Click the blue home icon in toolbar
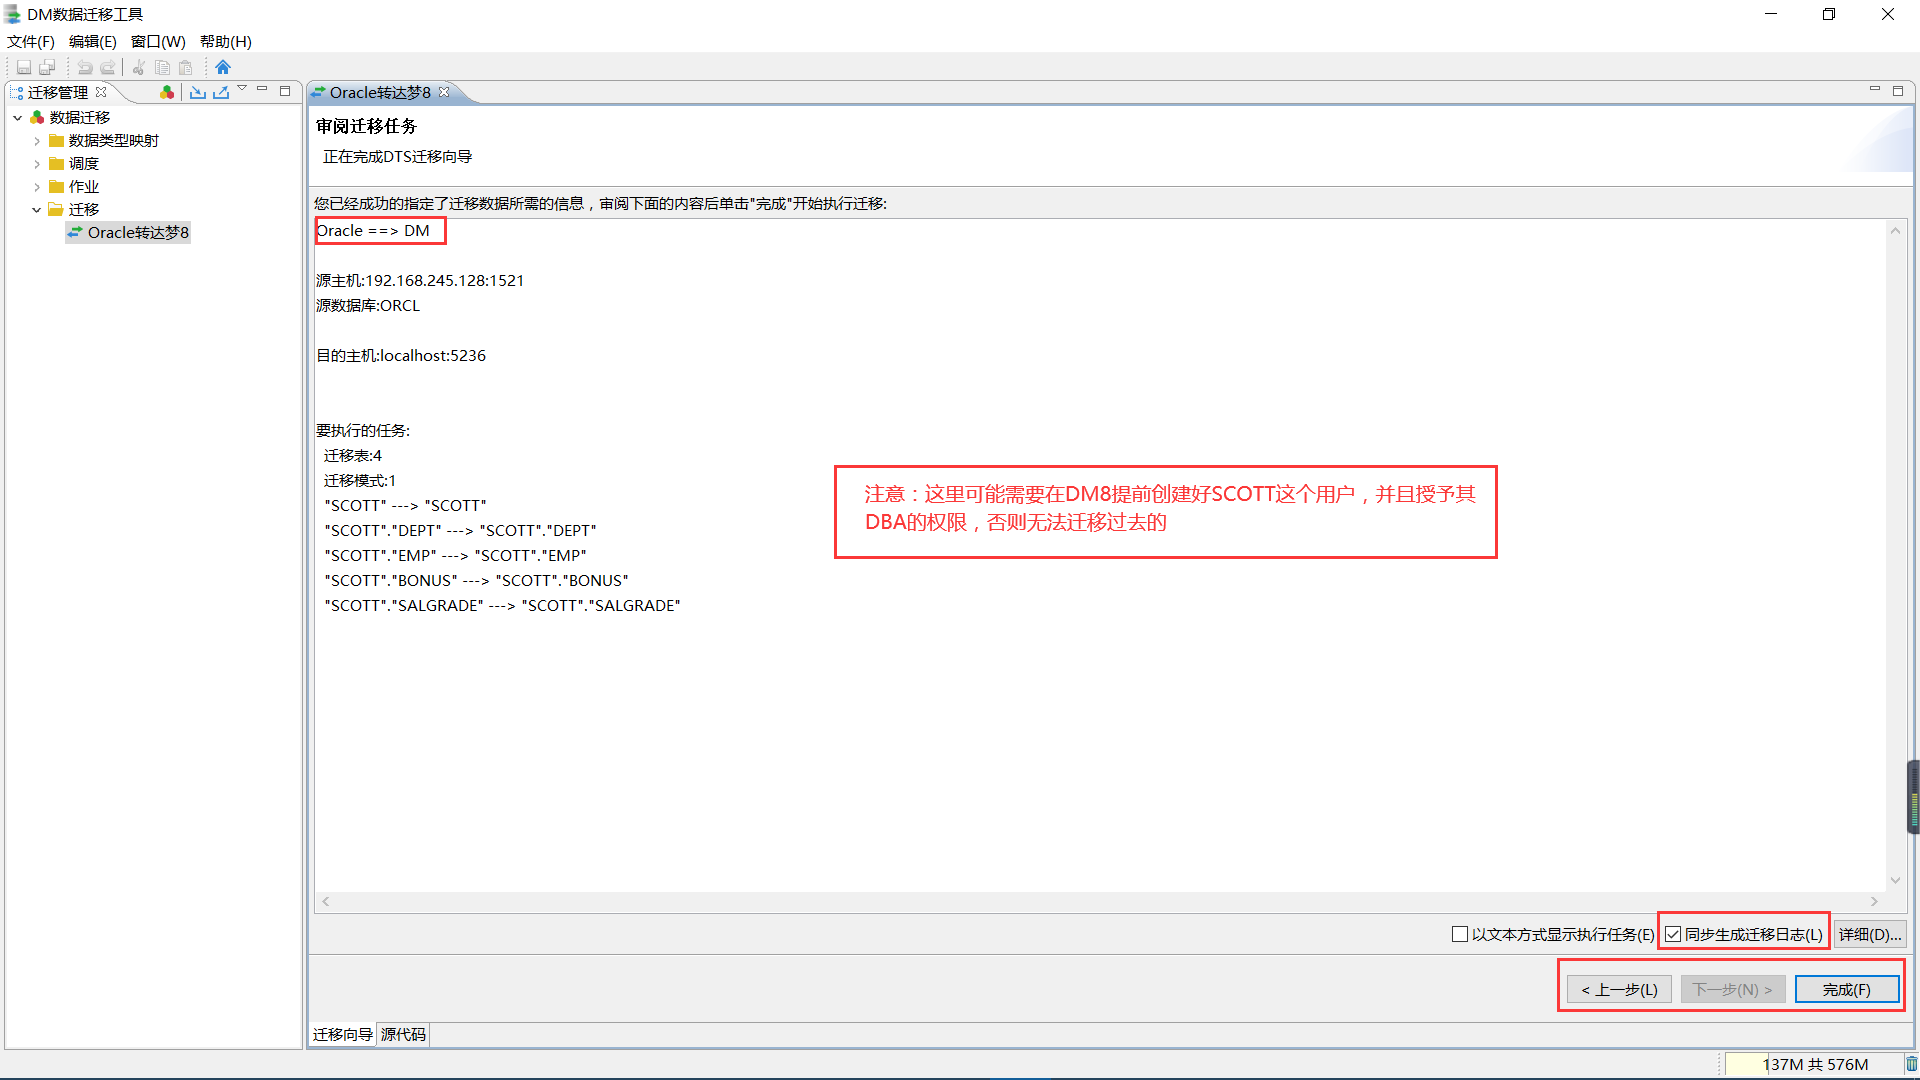This screenshot has height=1080, width=1920. pyautogui.click(x=223, y=67)
